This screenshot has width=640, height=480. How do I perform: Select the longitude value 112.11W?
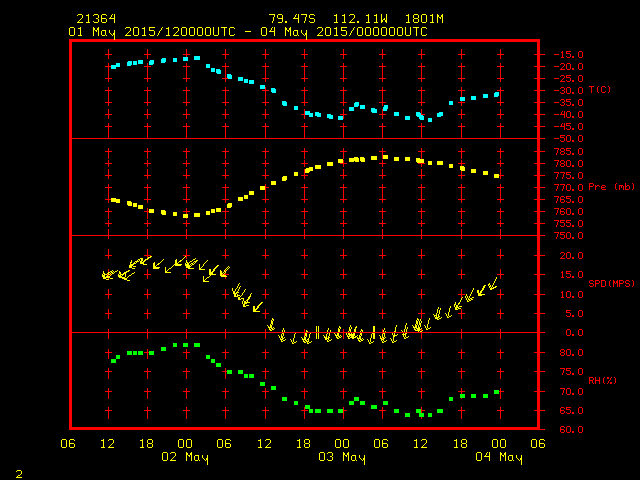pos(360,19)
